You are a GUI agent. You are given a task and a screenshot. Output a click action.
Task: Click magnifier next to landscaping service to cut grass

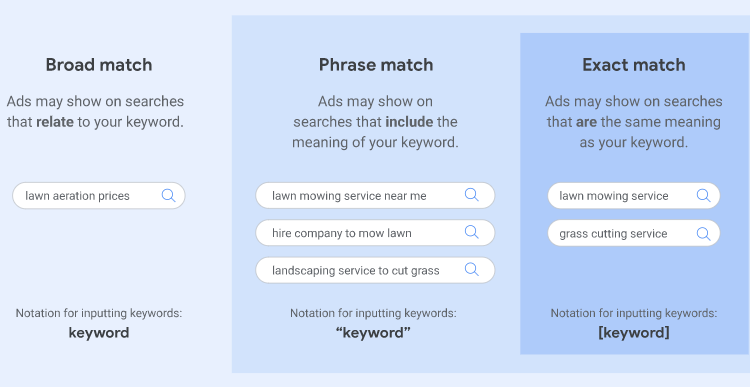pos(472,269)
